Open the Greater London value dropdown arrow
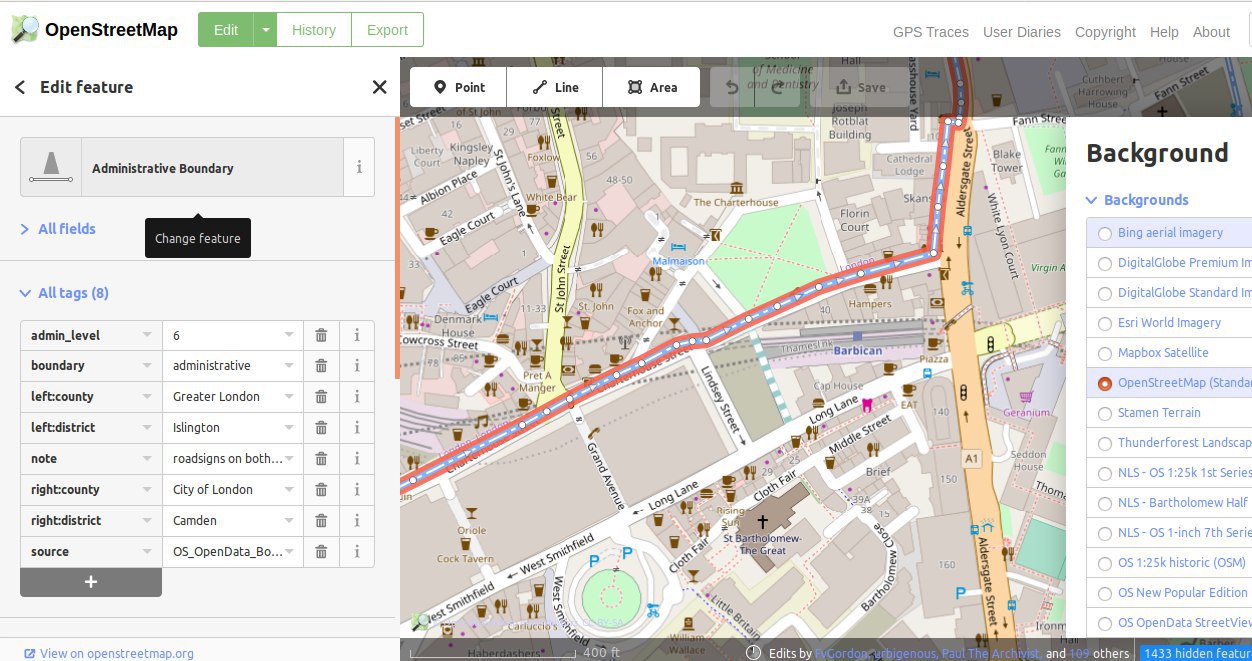 click(x=289, y=397)
